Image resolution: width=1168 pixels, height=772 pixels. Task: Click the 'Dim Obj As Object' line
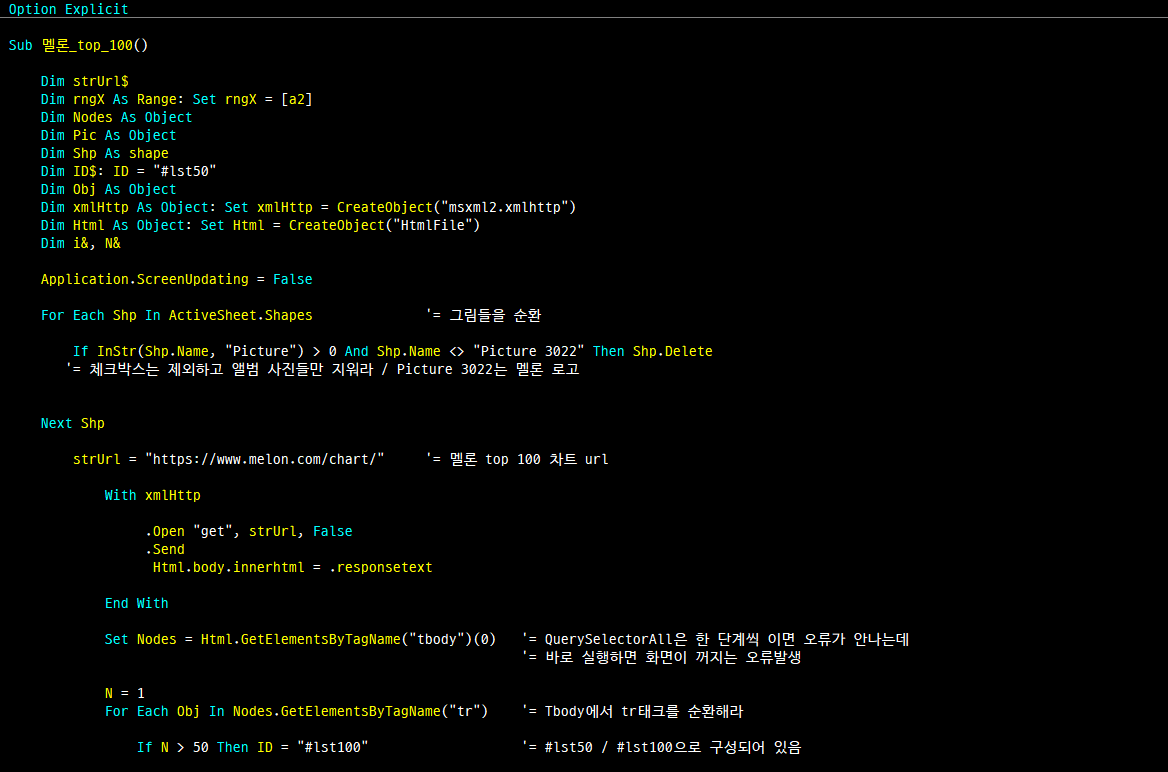click(108, 189)
